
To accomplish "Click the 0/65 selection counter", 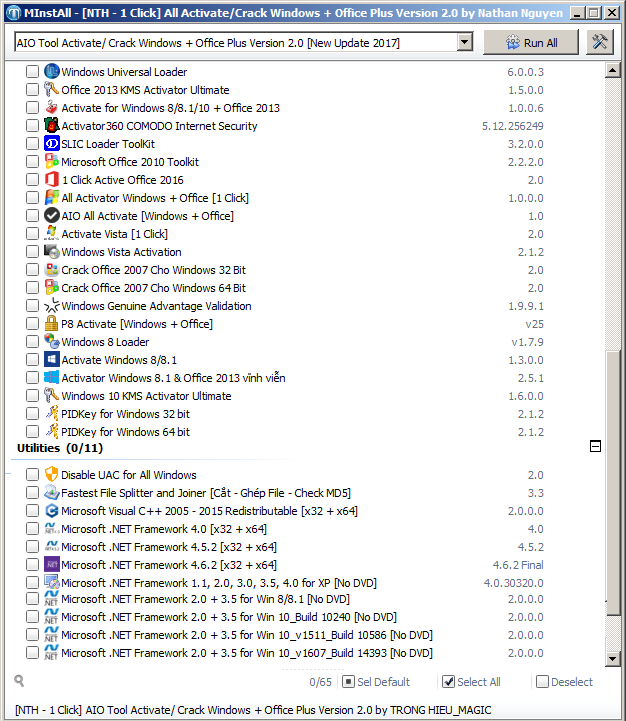I will tap(320, 682).
